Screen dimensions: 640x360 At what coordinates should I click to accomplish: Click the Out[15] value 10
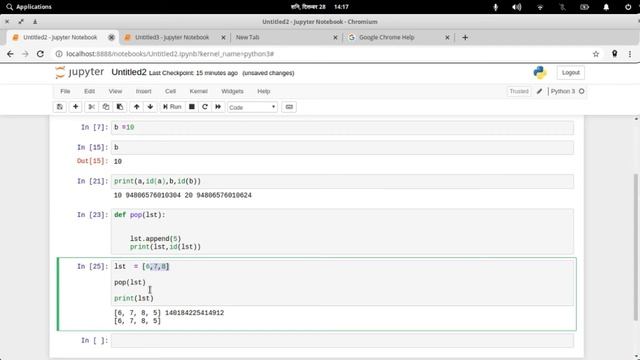118,162
